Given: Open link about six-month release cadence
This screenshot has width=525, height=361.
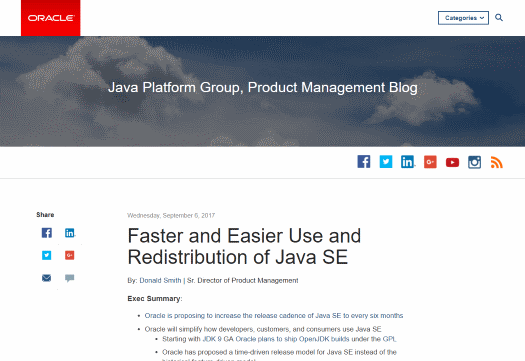Looking at the screenshot, I should point(274,315).
